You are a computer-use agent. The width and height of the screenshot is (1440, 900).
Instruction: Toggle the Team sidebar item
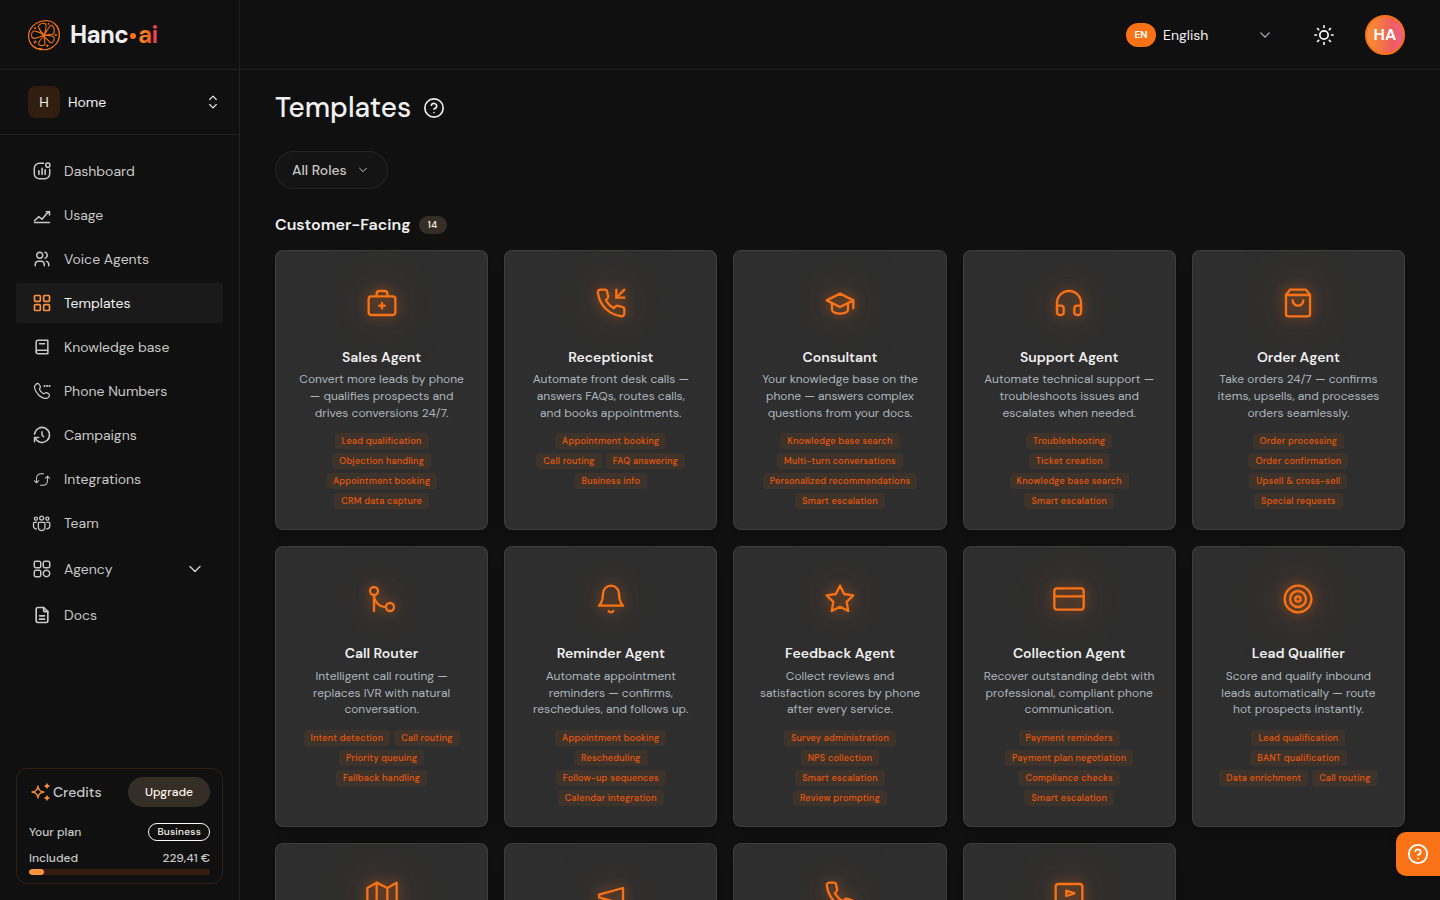click(80, 523)
